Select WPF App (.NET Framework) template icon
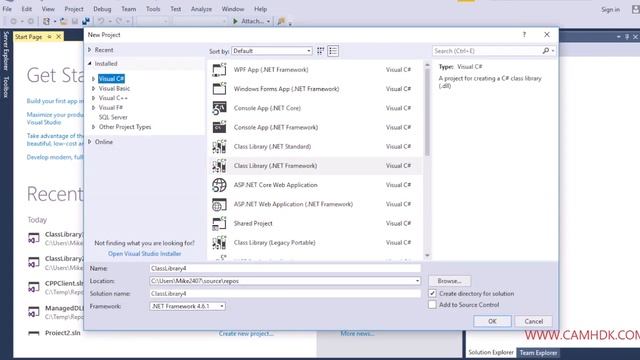The image size is (640, 360). click(219, 70)
